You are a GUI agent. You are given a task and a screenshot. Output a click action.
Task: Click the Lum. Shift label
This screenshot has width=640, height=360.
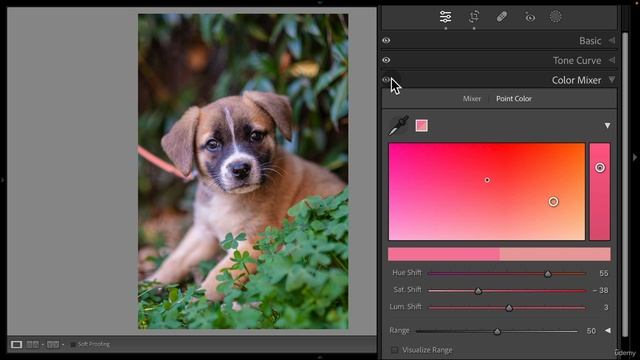click(405, 307)
